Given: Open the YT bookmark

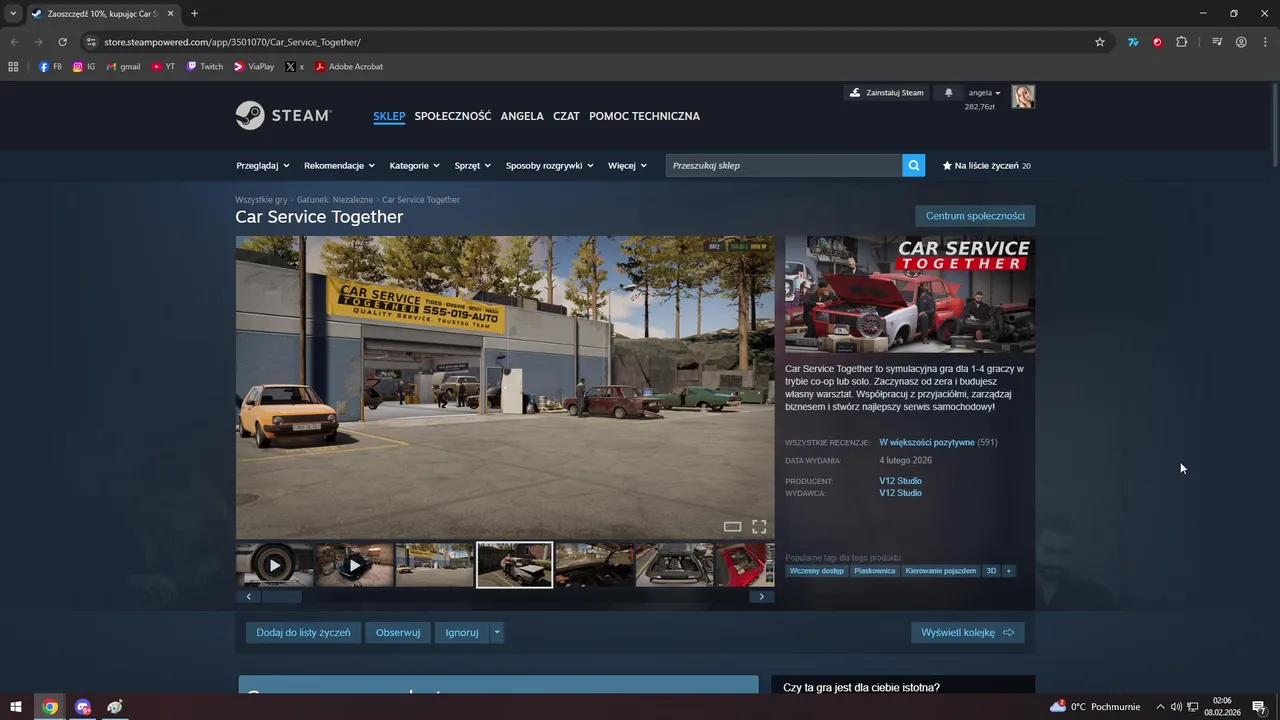Looking at the screenshot, I should coord(163,67).
